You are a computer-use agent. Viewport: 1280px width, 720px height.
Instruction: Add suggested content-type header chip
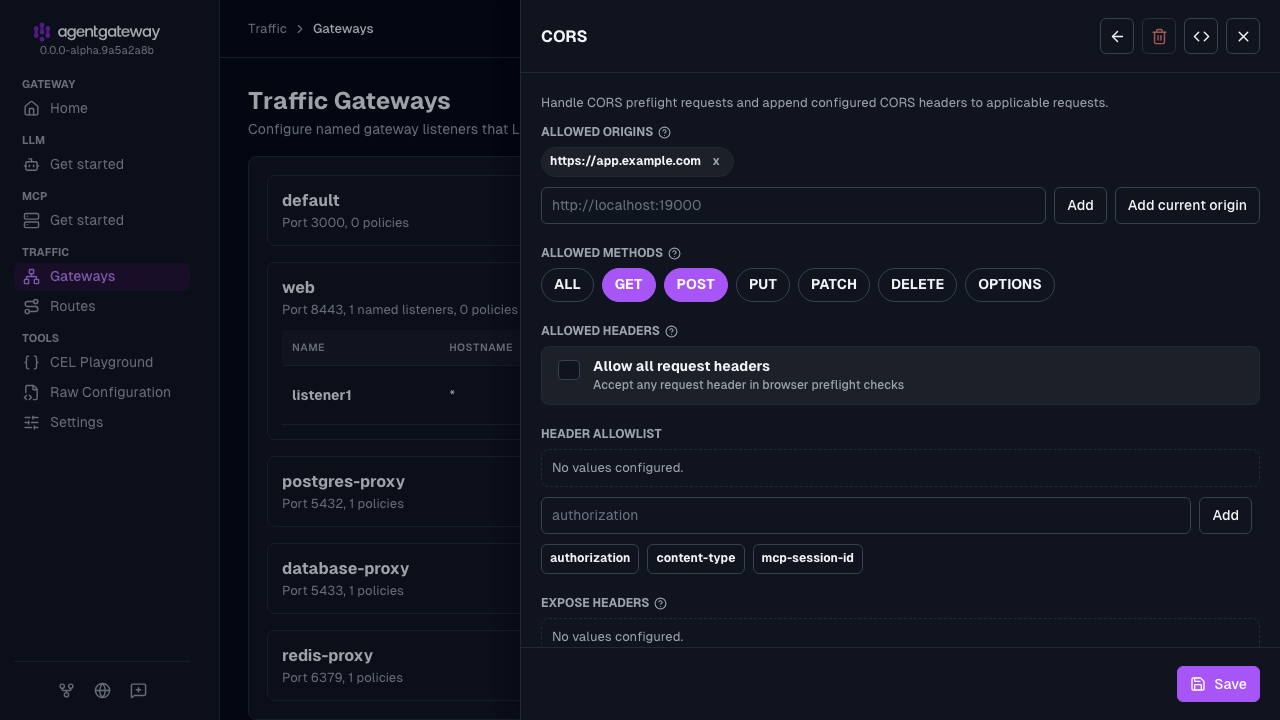tap(696, 558)
